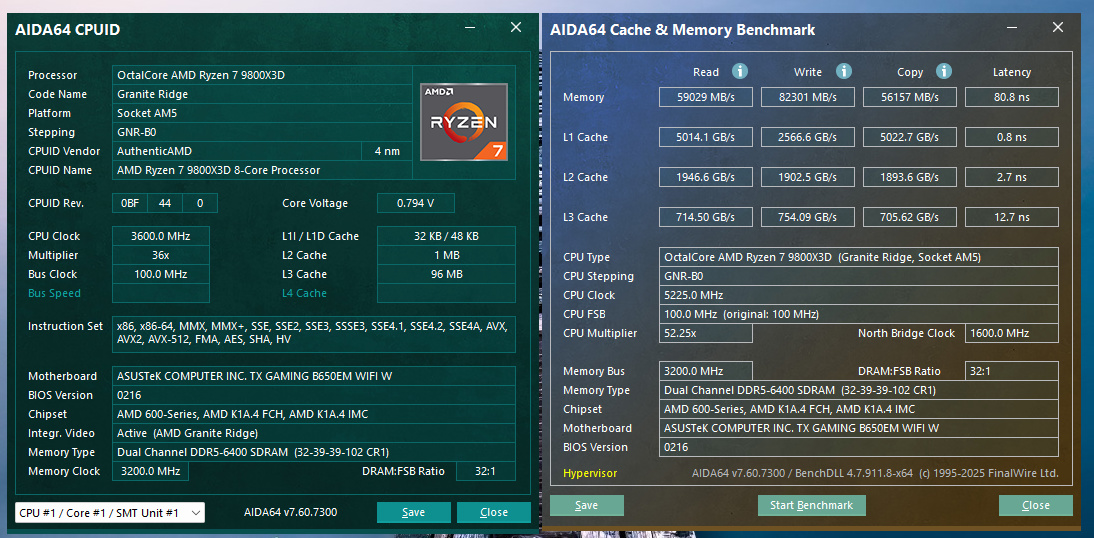The height and width of the screenshot is (538, 1094).
Task: Start the memory benchmark
Action: coord(811,505)
